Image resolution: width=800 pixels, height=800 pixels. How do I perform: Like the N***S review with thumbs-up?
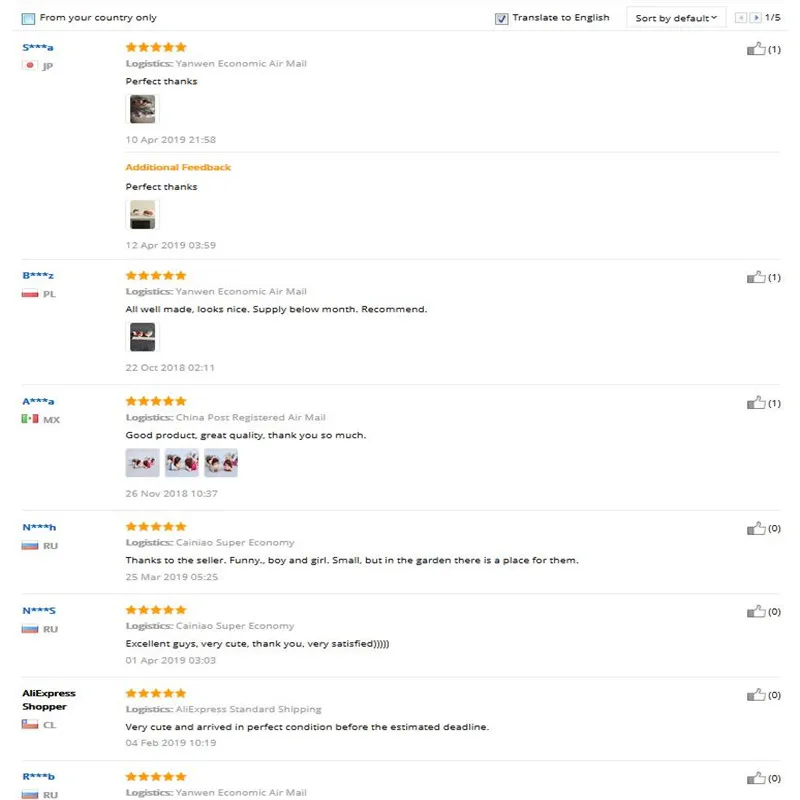tap(756, 612)
